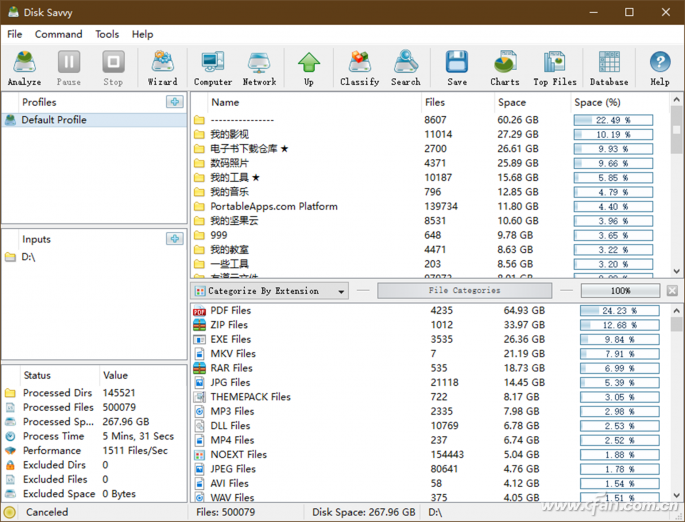The image size is (685, 522).
Task: Click the RAR Files archive icon
Action: [199, 368]
